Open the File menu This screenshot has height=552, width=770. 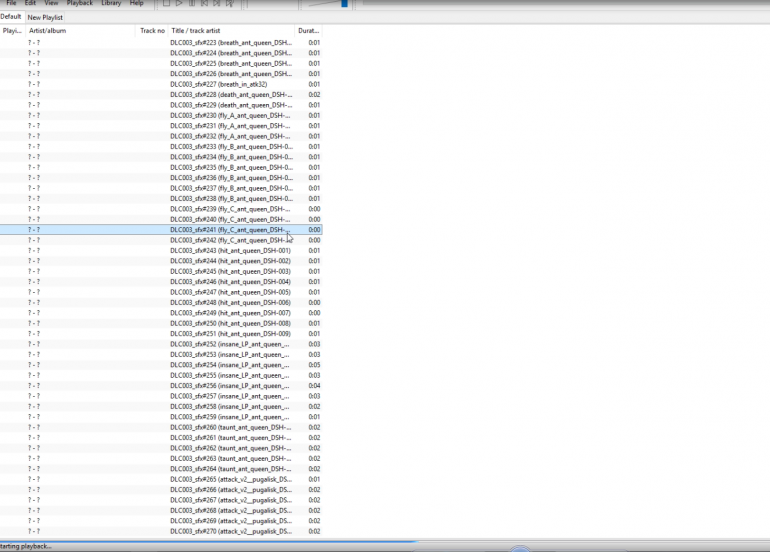point(11,4)
